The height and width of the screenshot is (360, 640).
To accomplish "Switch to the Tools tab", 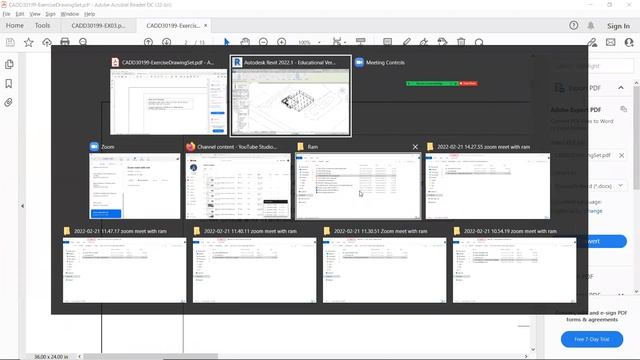I will point(42,25).
